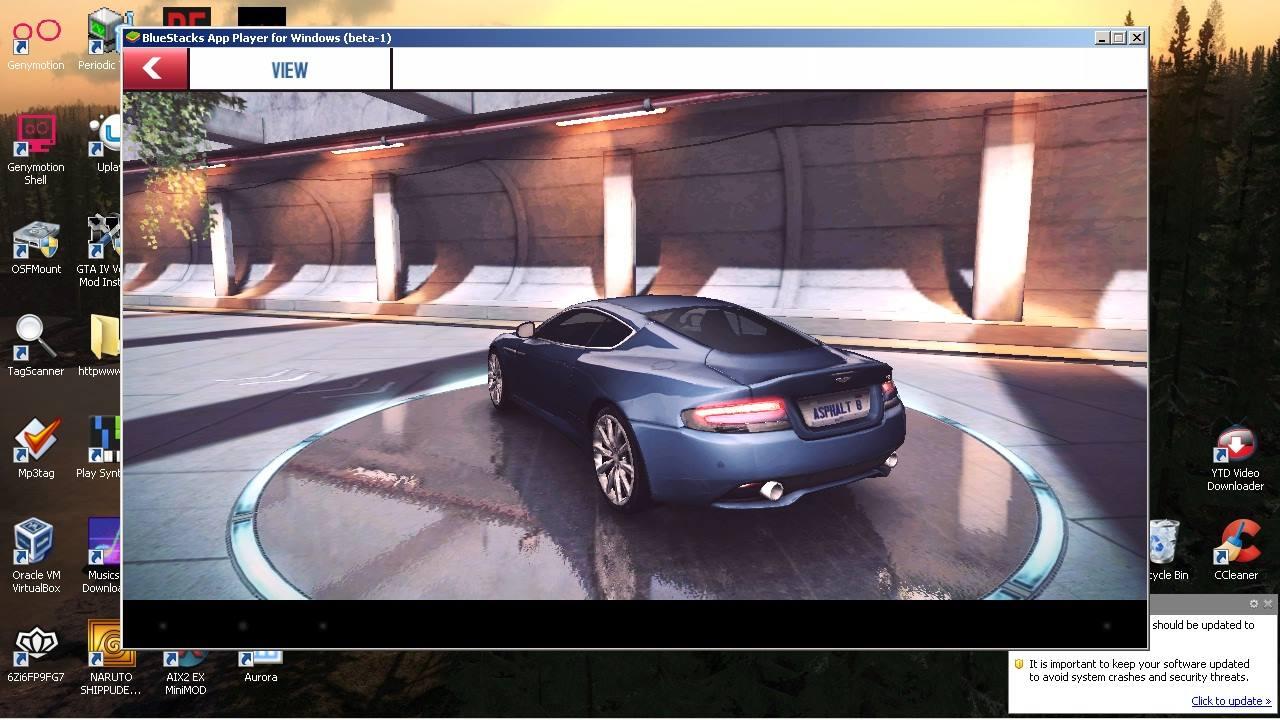The height and width of the screenshot is (720, 1280).
Task: Open the NARUTO SHIPPUDE desktop shortcut
Action: point(110,657)
